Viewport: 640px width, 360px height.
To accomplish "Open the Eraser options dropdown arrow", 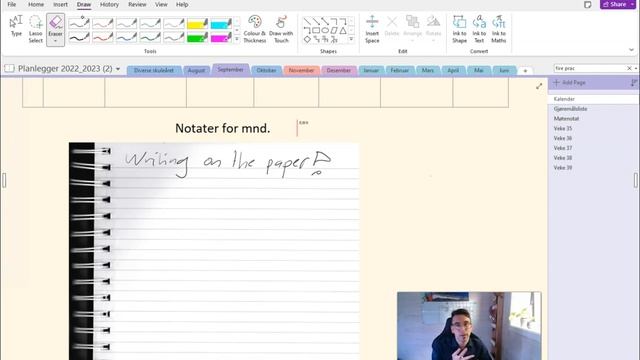I will coord(56,41).
